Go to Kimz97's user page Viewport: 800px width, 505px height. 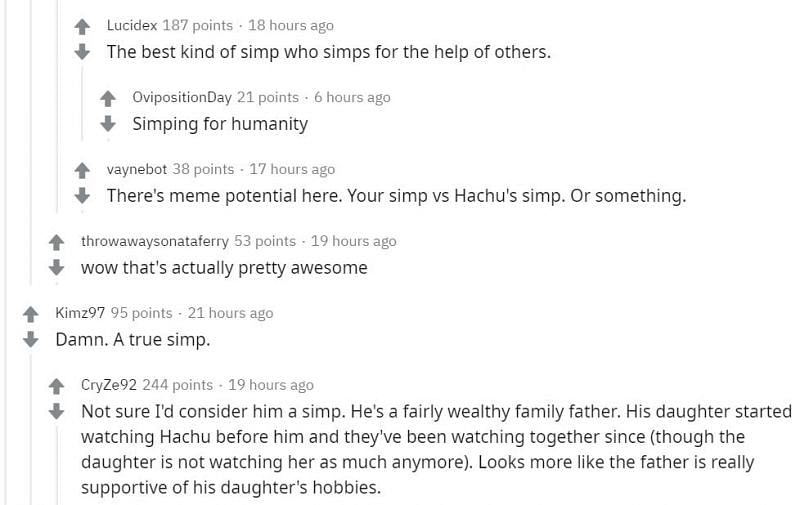(80, 313)
